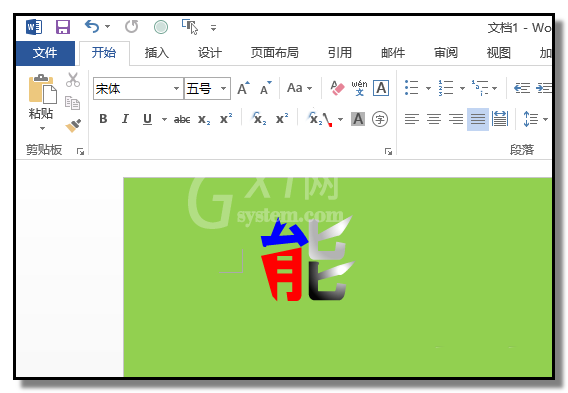The height and width of the screenshot is (393, 568).
Task: Toggle underline formatting
Action: pyautogui.click(x=147, y=119)
